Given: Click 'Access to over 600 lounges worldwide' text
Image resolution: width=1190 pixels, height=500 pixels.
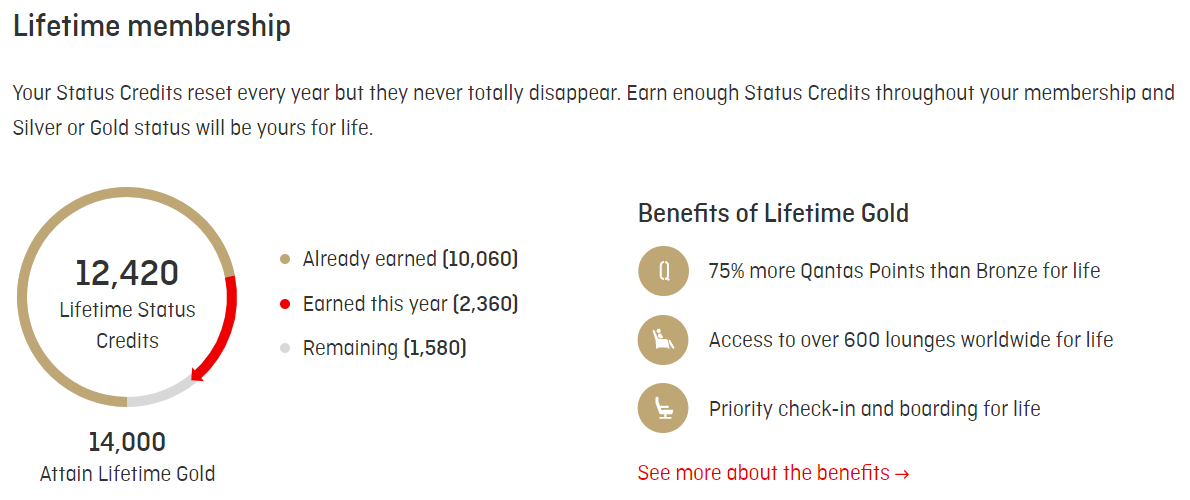Looking at the screenshot, I should coord(910,340).
